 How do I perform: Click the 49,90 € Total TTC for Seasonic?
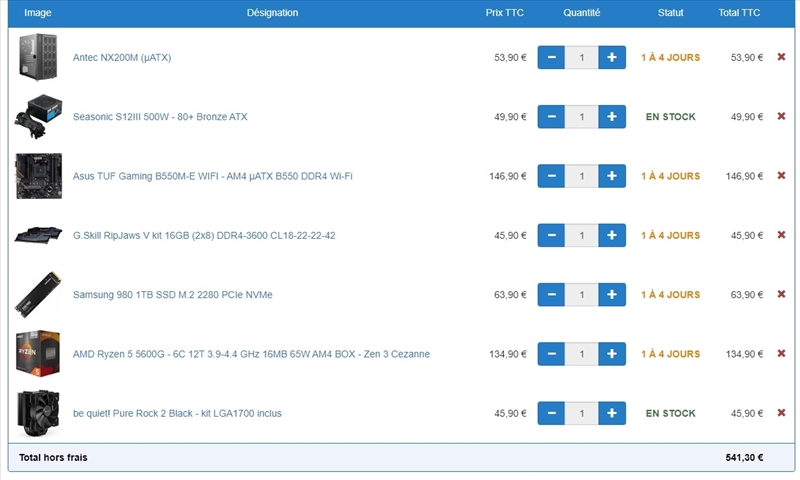pyautogui.click(x=747, y=117)
